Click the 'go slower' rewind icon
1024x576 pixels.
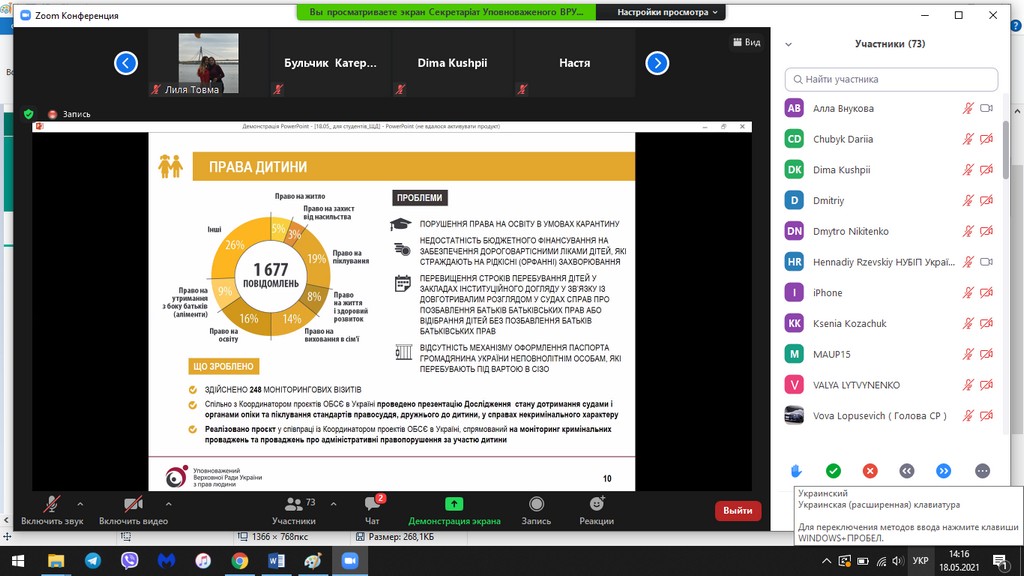coord(907,471)
